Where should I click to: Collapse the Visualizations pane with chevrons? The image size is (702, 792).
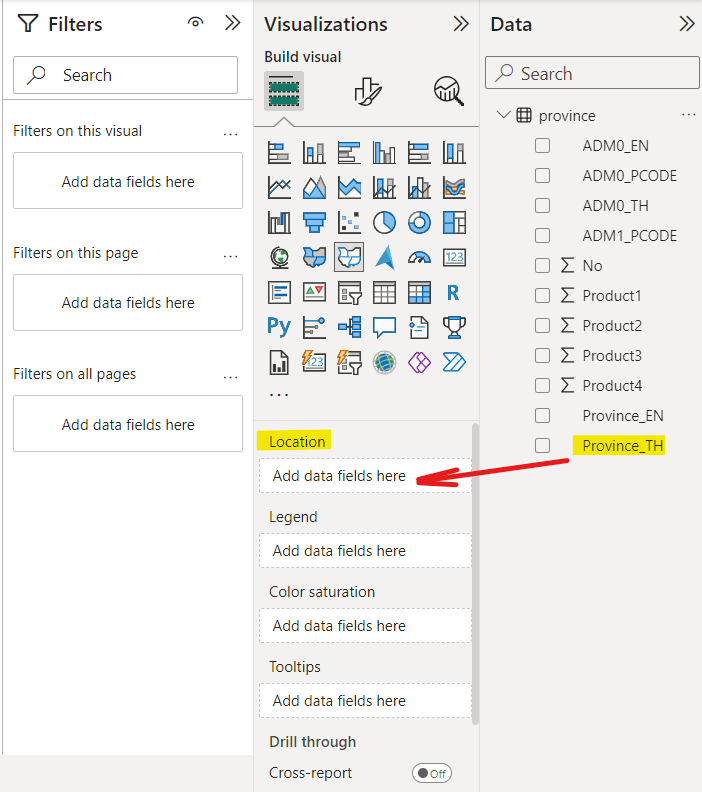click(x=461, y=24)
